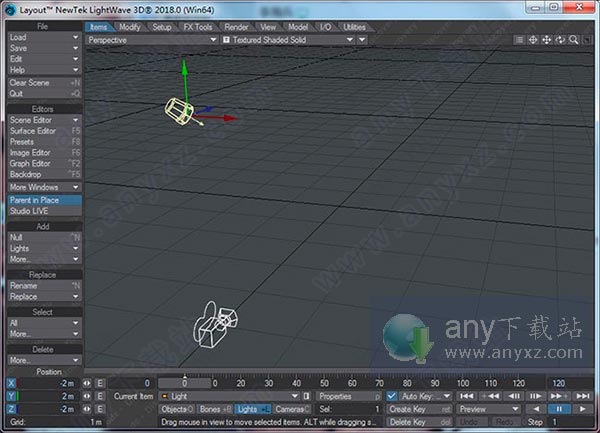Click the arrows icon beside Z position
600x433 pixels.
[x=87, y=409]
